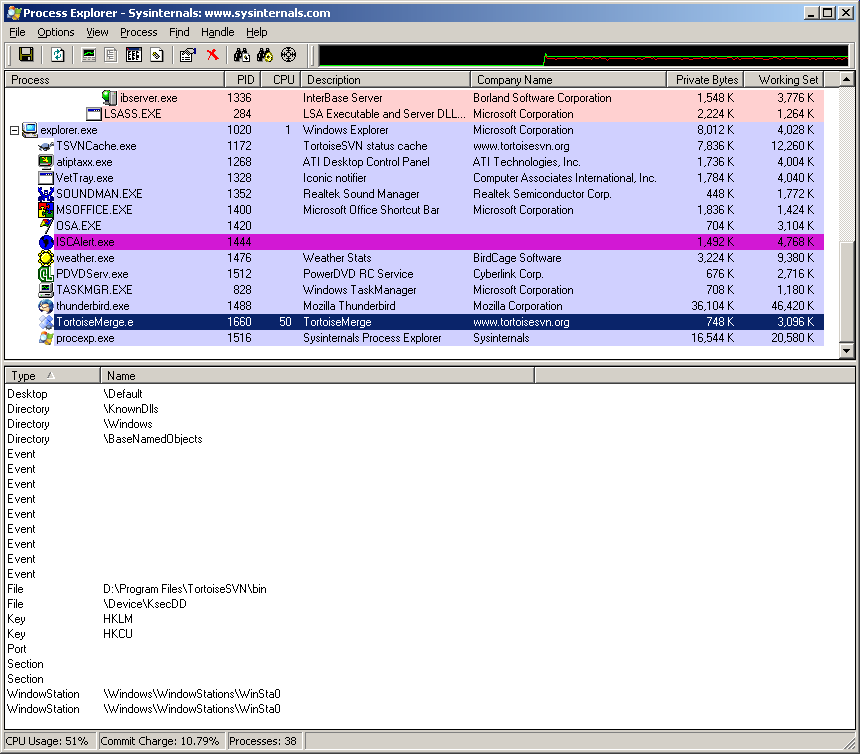Open the Handle menu
Viewport: 860px width, 754px height.
coord(218,32)
